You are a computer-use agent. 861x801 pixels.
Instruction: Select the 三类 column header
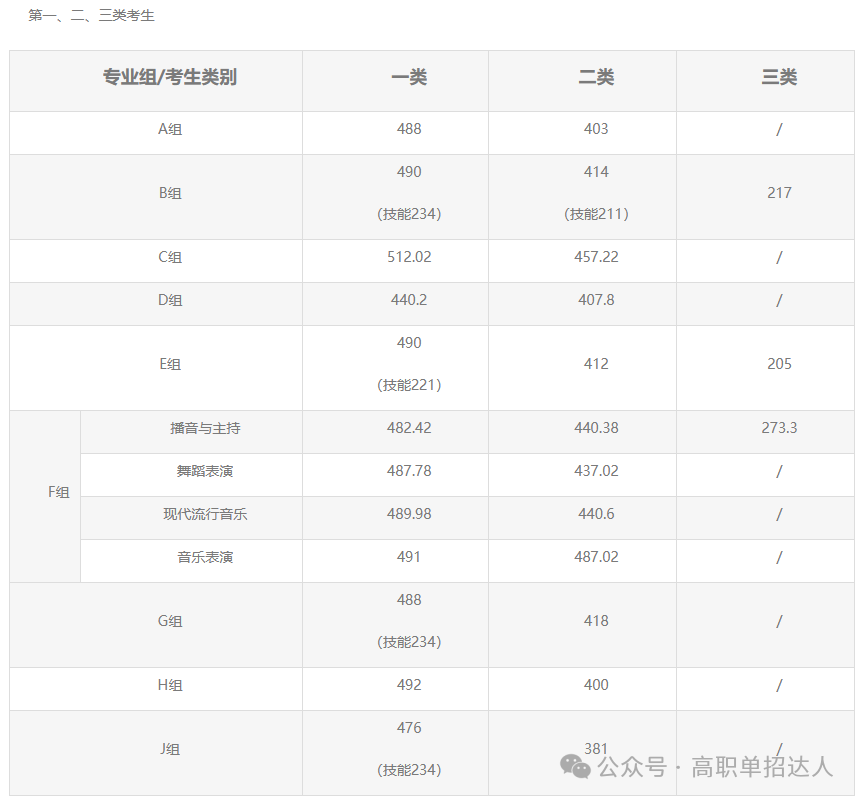[x=779, y=81]
